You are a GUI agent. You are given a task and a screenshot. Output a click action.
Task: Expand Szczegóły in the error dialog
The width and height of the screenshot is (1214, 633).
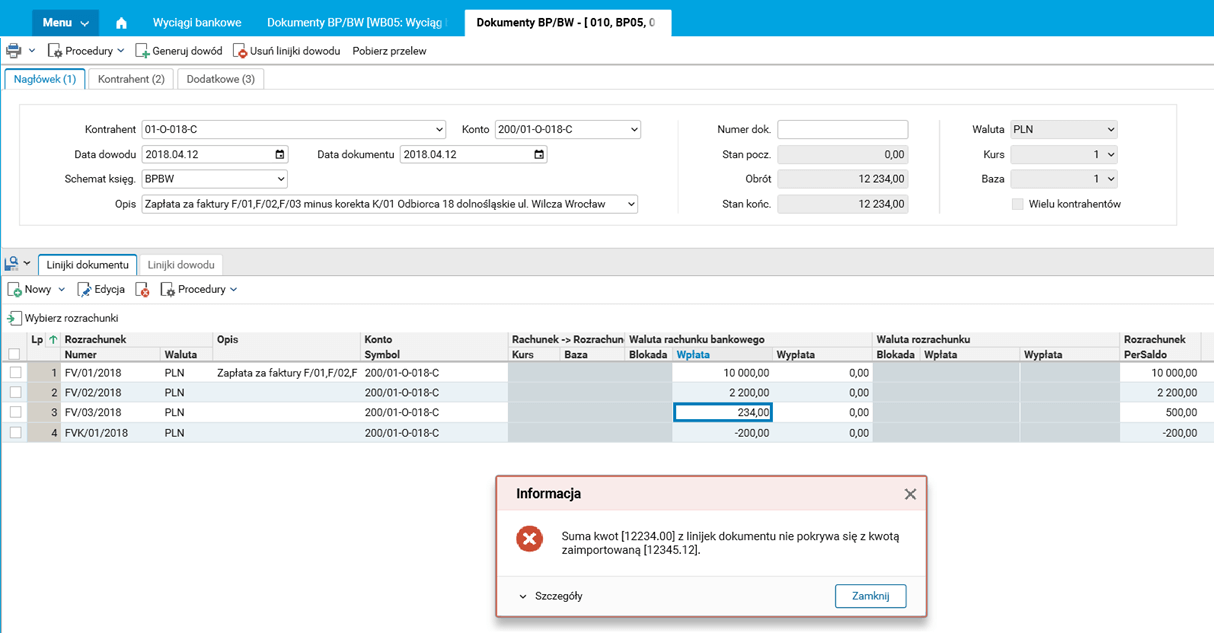(550, 596)
